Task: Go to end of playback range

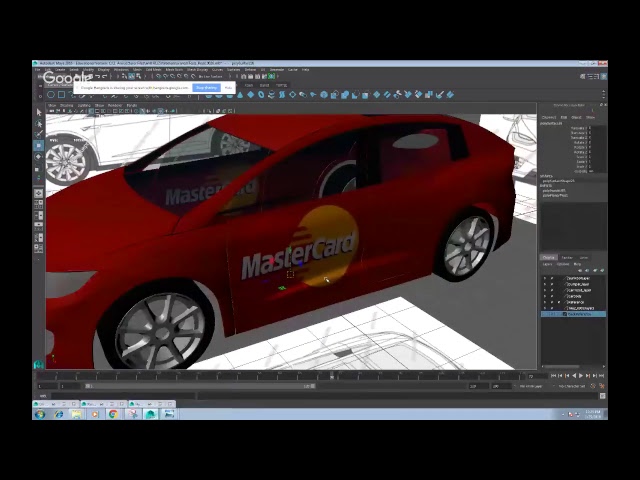Action: click(602, 376)
